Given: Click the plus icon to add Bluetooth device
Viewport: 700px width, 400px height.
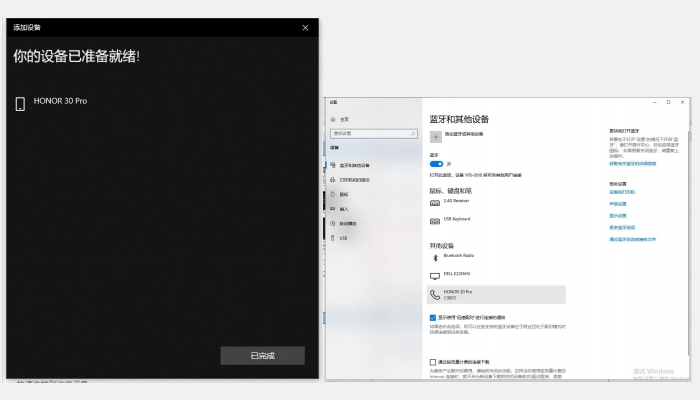Looking at the screenshot, I should click(x=436, y=137).
